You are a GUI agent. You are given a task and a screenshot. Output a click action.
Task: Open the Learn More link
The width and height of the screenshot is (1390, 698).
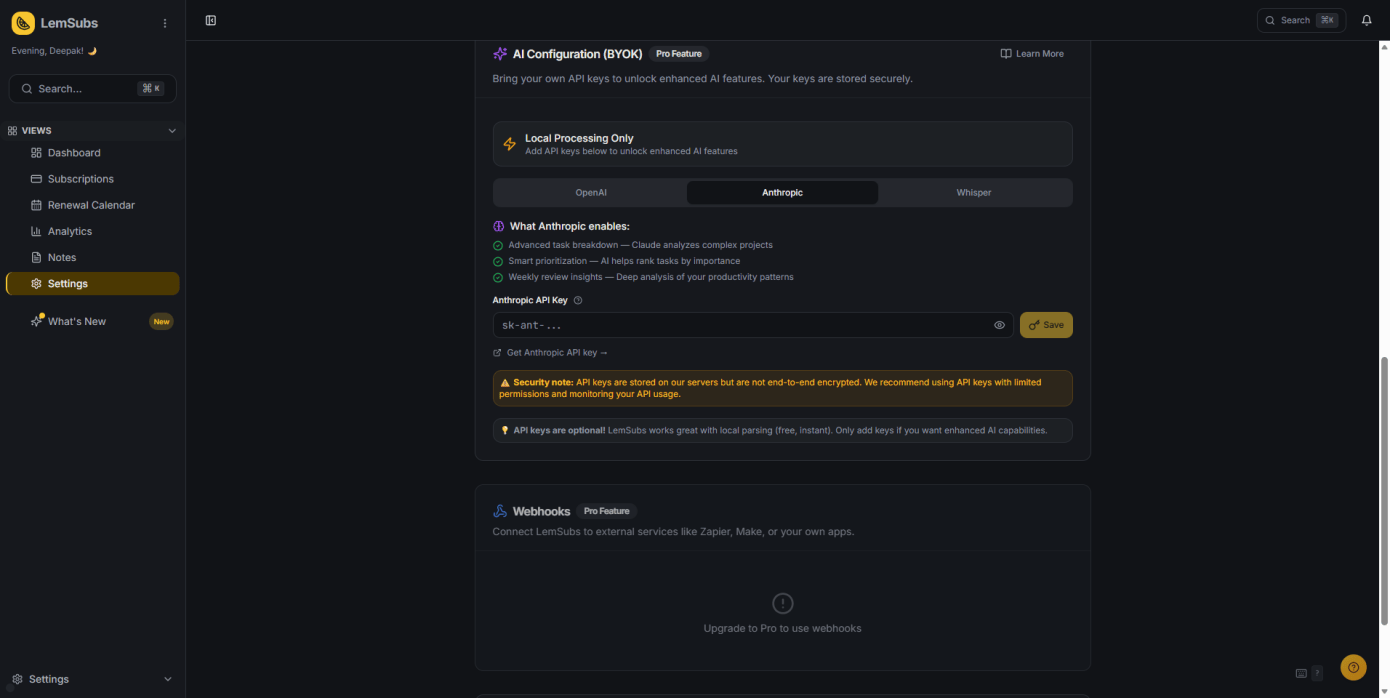[x=1032, y=54]
